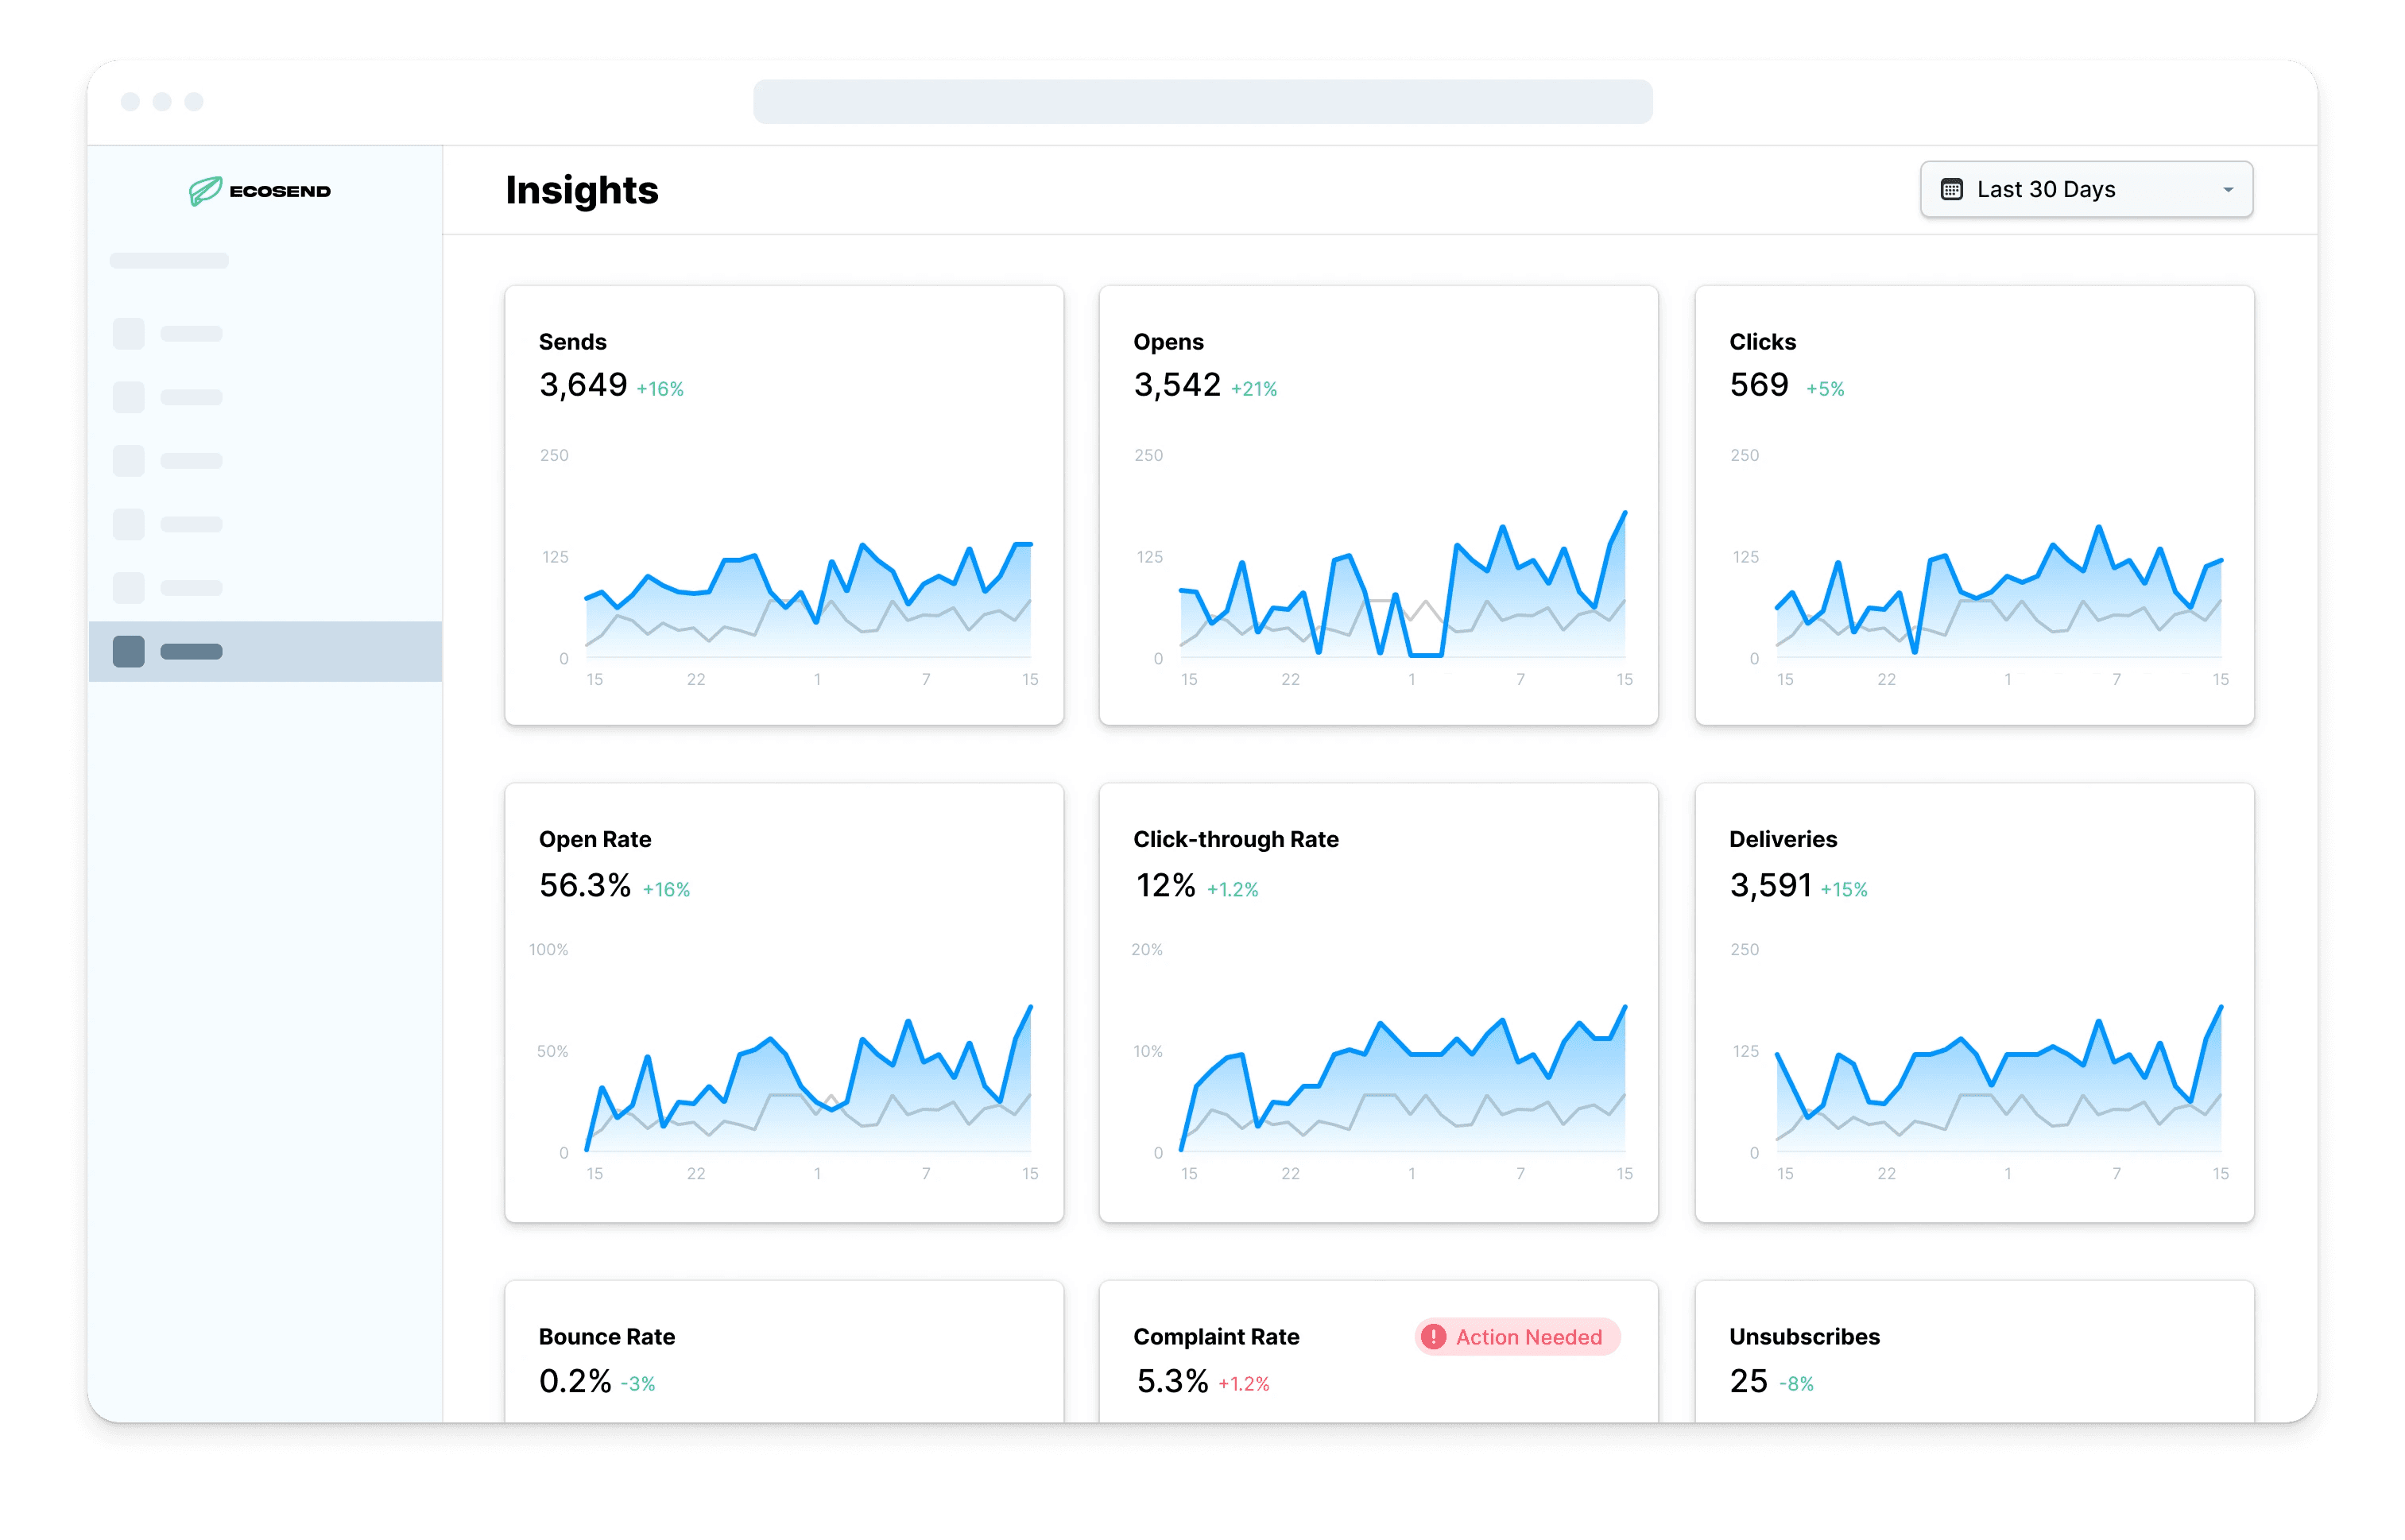2405x1540 pixels.
Task: Click the Sends total 3,649
Action: point(583,385)
